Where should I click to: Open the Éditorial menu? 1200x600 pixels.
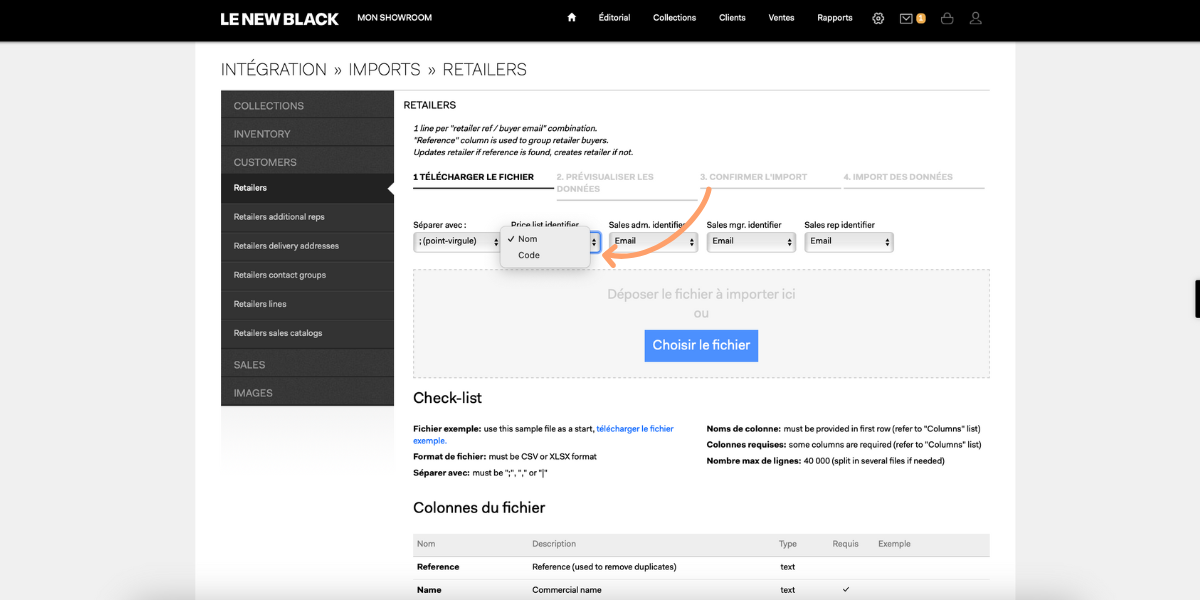coord(614,18)
